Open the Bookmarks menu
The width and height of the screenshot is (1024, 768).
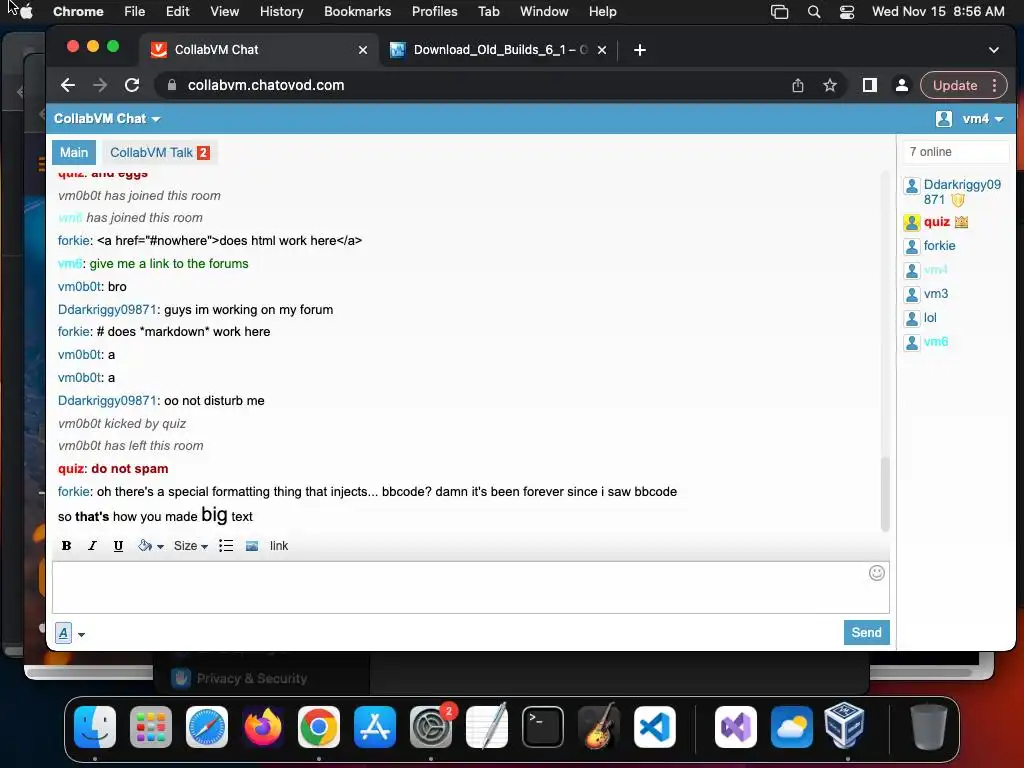pos(357,12)
